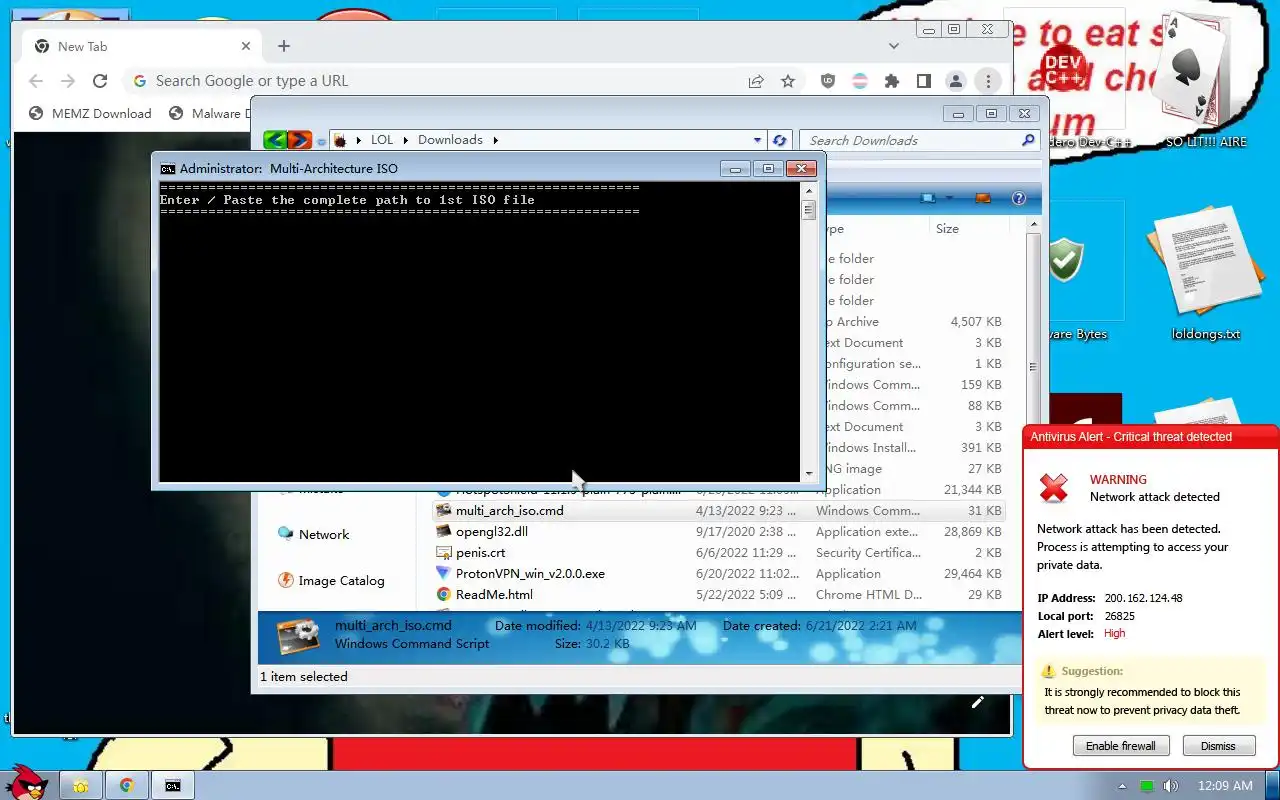Change the Explorer view icon
The height and width of the screenshot is (800, 1280).
pos(928,198)
